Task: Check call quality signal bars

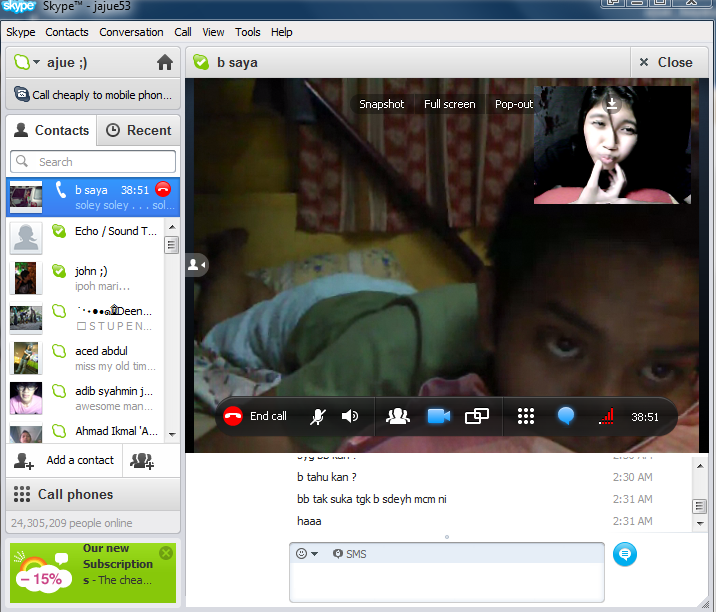Action: [606, 416]
